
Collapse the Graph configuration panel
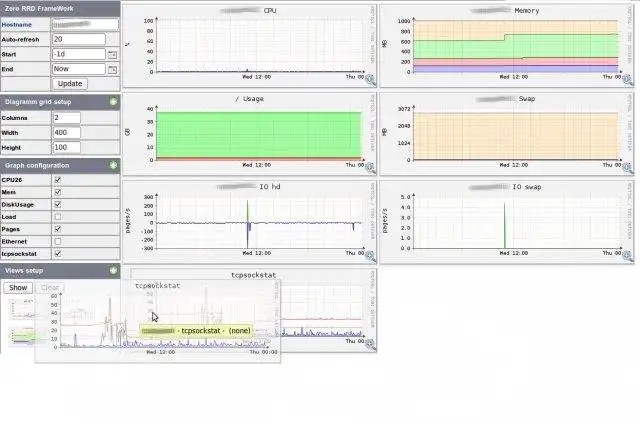(x=113, y=165)
